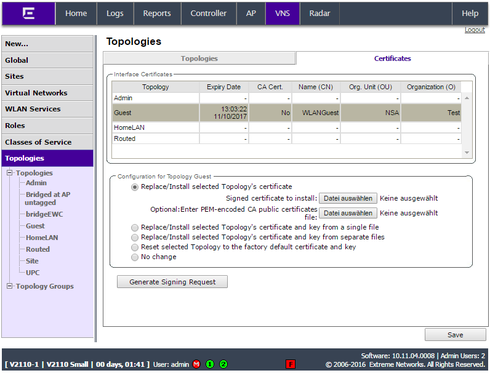Select certificate and key from single file option
Screen dimensions: 490x373
tap(135, 228)
